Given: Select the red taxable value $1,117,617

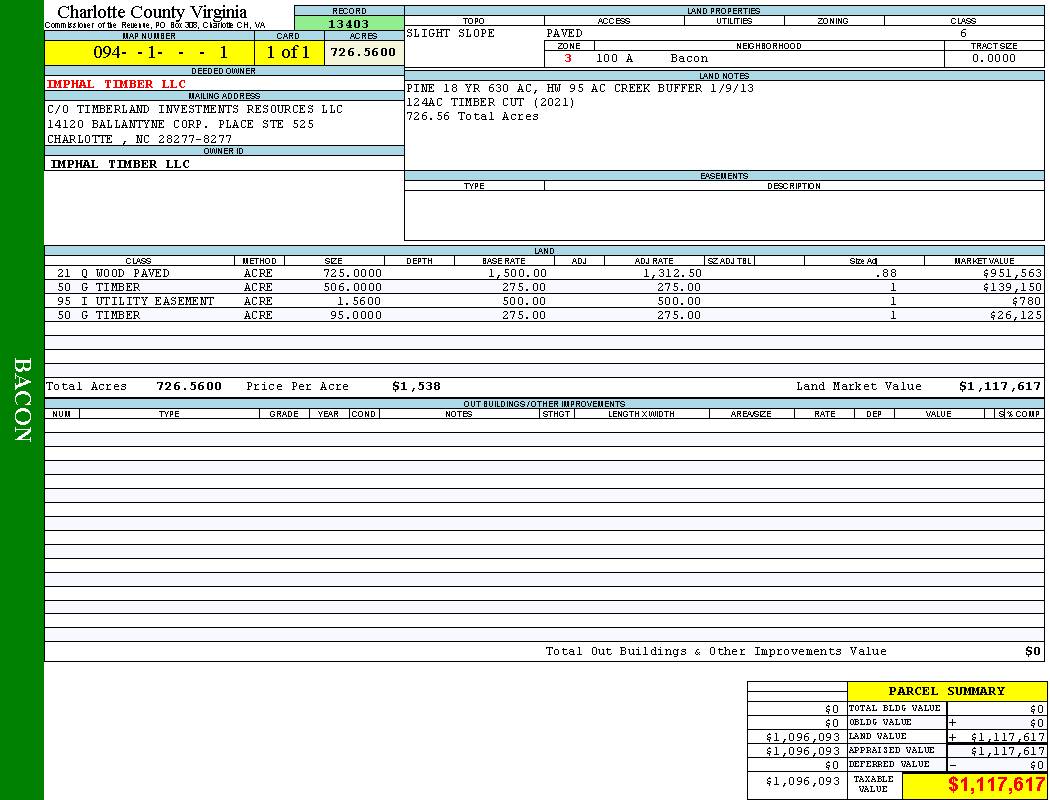Looking at the screenshot, I should coord(996,785).
